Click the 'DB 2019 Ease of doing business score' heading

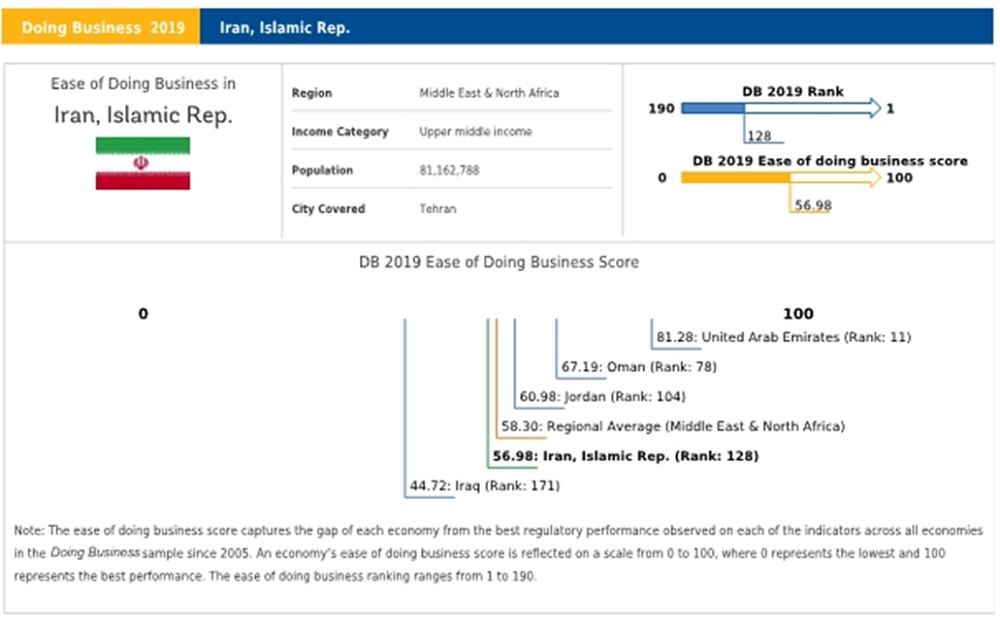[x=830, y=161]
